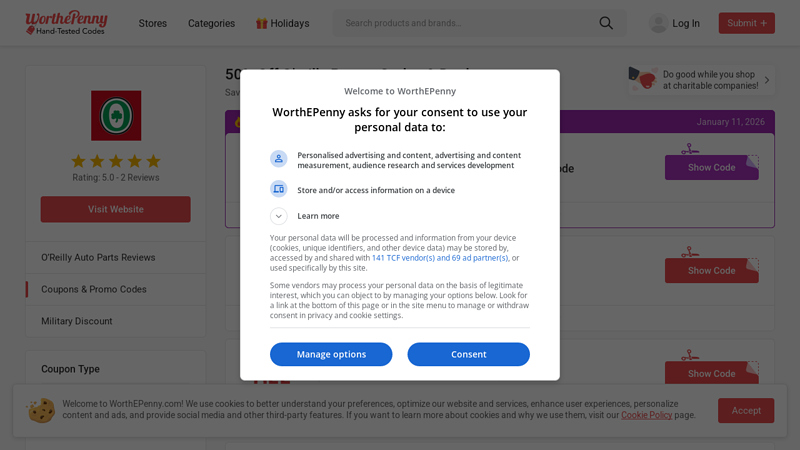
Task: Open the Stores menu
Action: point(153,23)
